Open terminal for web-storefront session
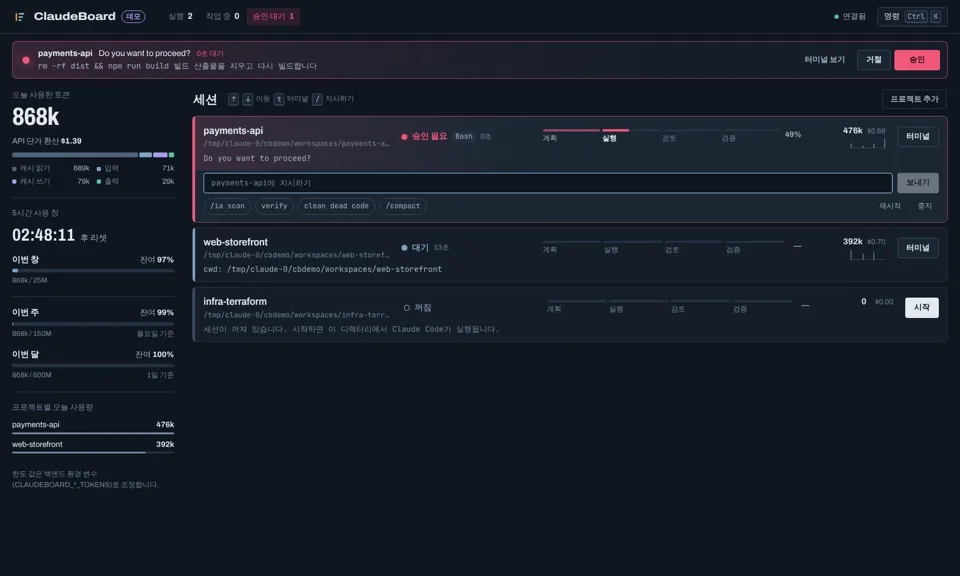The height and width of the screenshot is (576, 960). 918,248
